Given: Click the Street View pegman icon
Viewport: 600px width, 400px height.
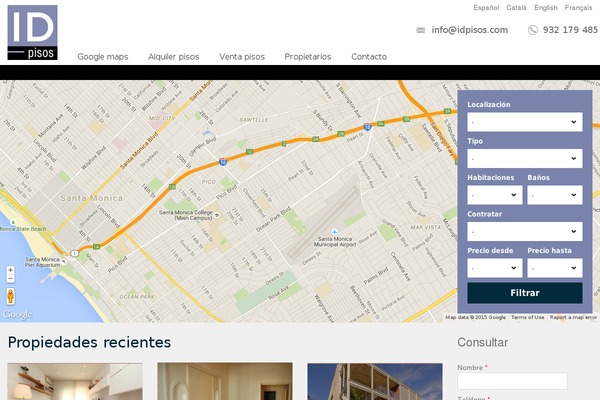Looking at the screenshot, I should point(11,297).
